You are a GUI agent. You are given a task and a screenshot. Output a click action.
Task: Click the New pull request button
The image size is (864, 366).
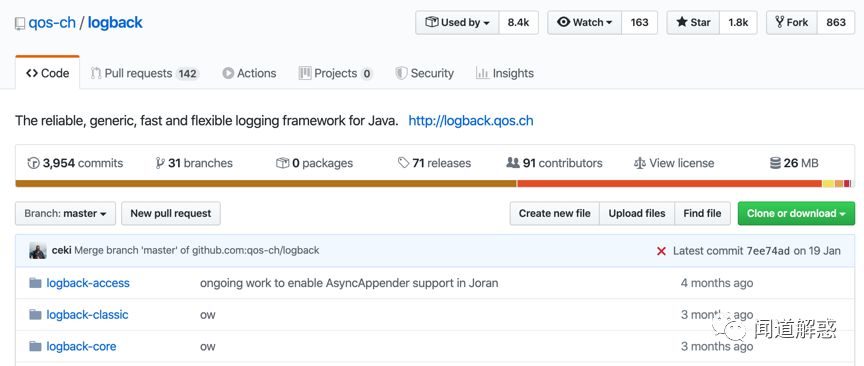(171, 213)
